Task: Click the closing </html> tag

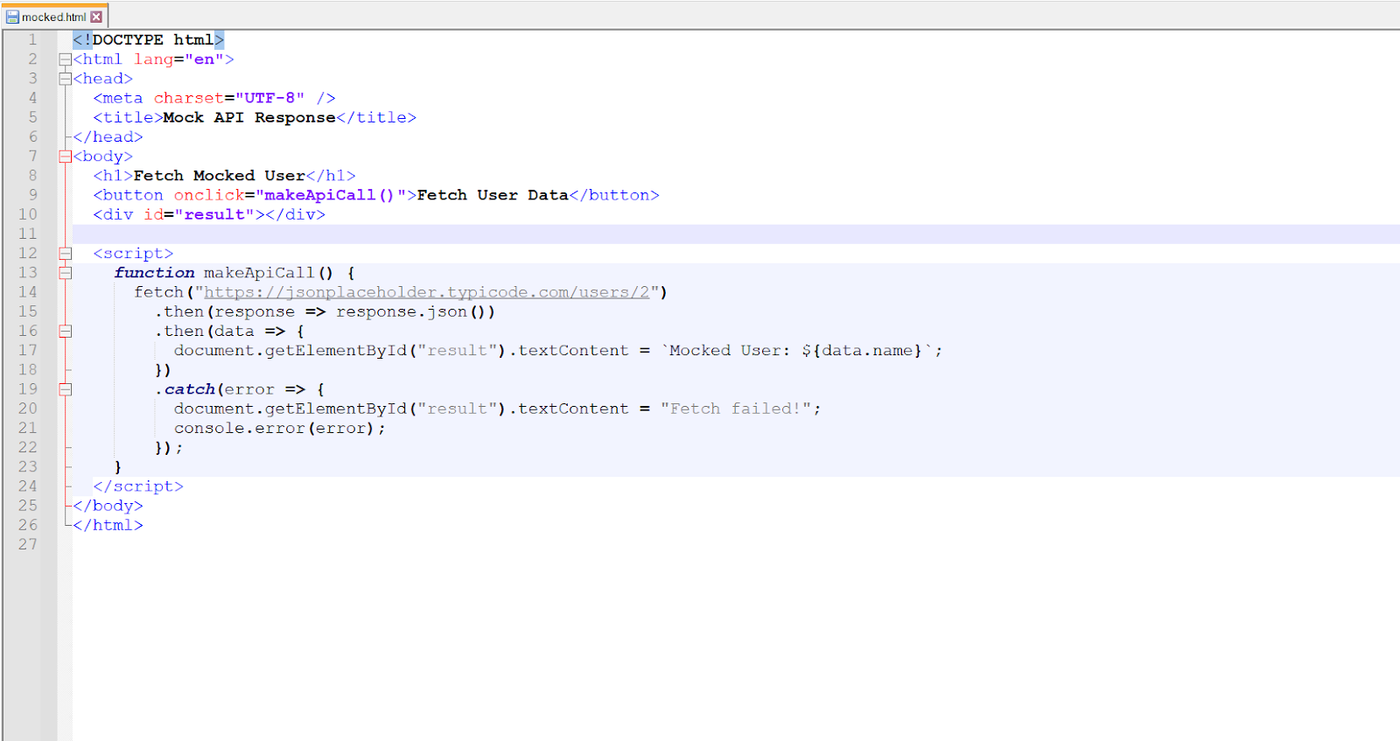Action: [108, 525]
